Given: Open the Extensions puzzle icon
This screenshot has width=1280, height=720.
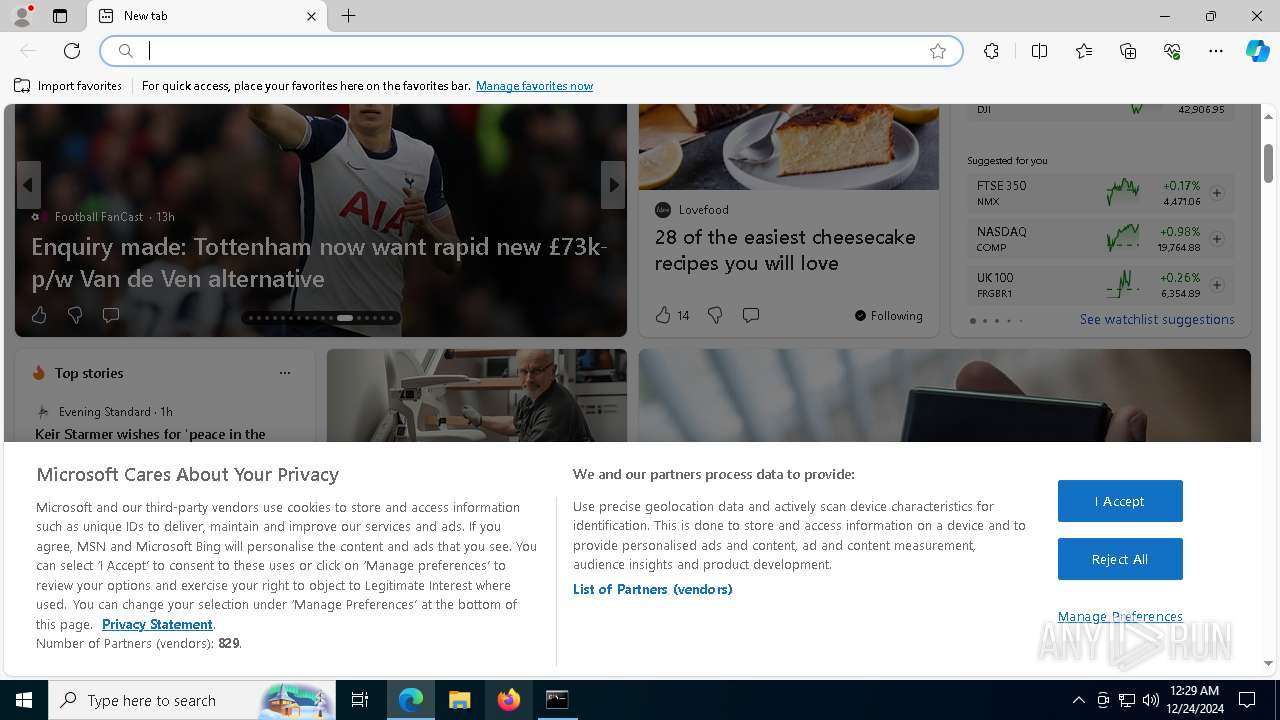Looking at the screenshot, I should click(x=991, y=51).
